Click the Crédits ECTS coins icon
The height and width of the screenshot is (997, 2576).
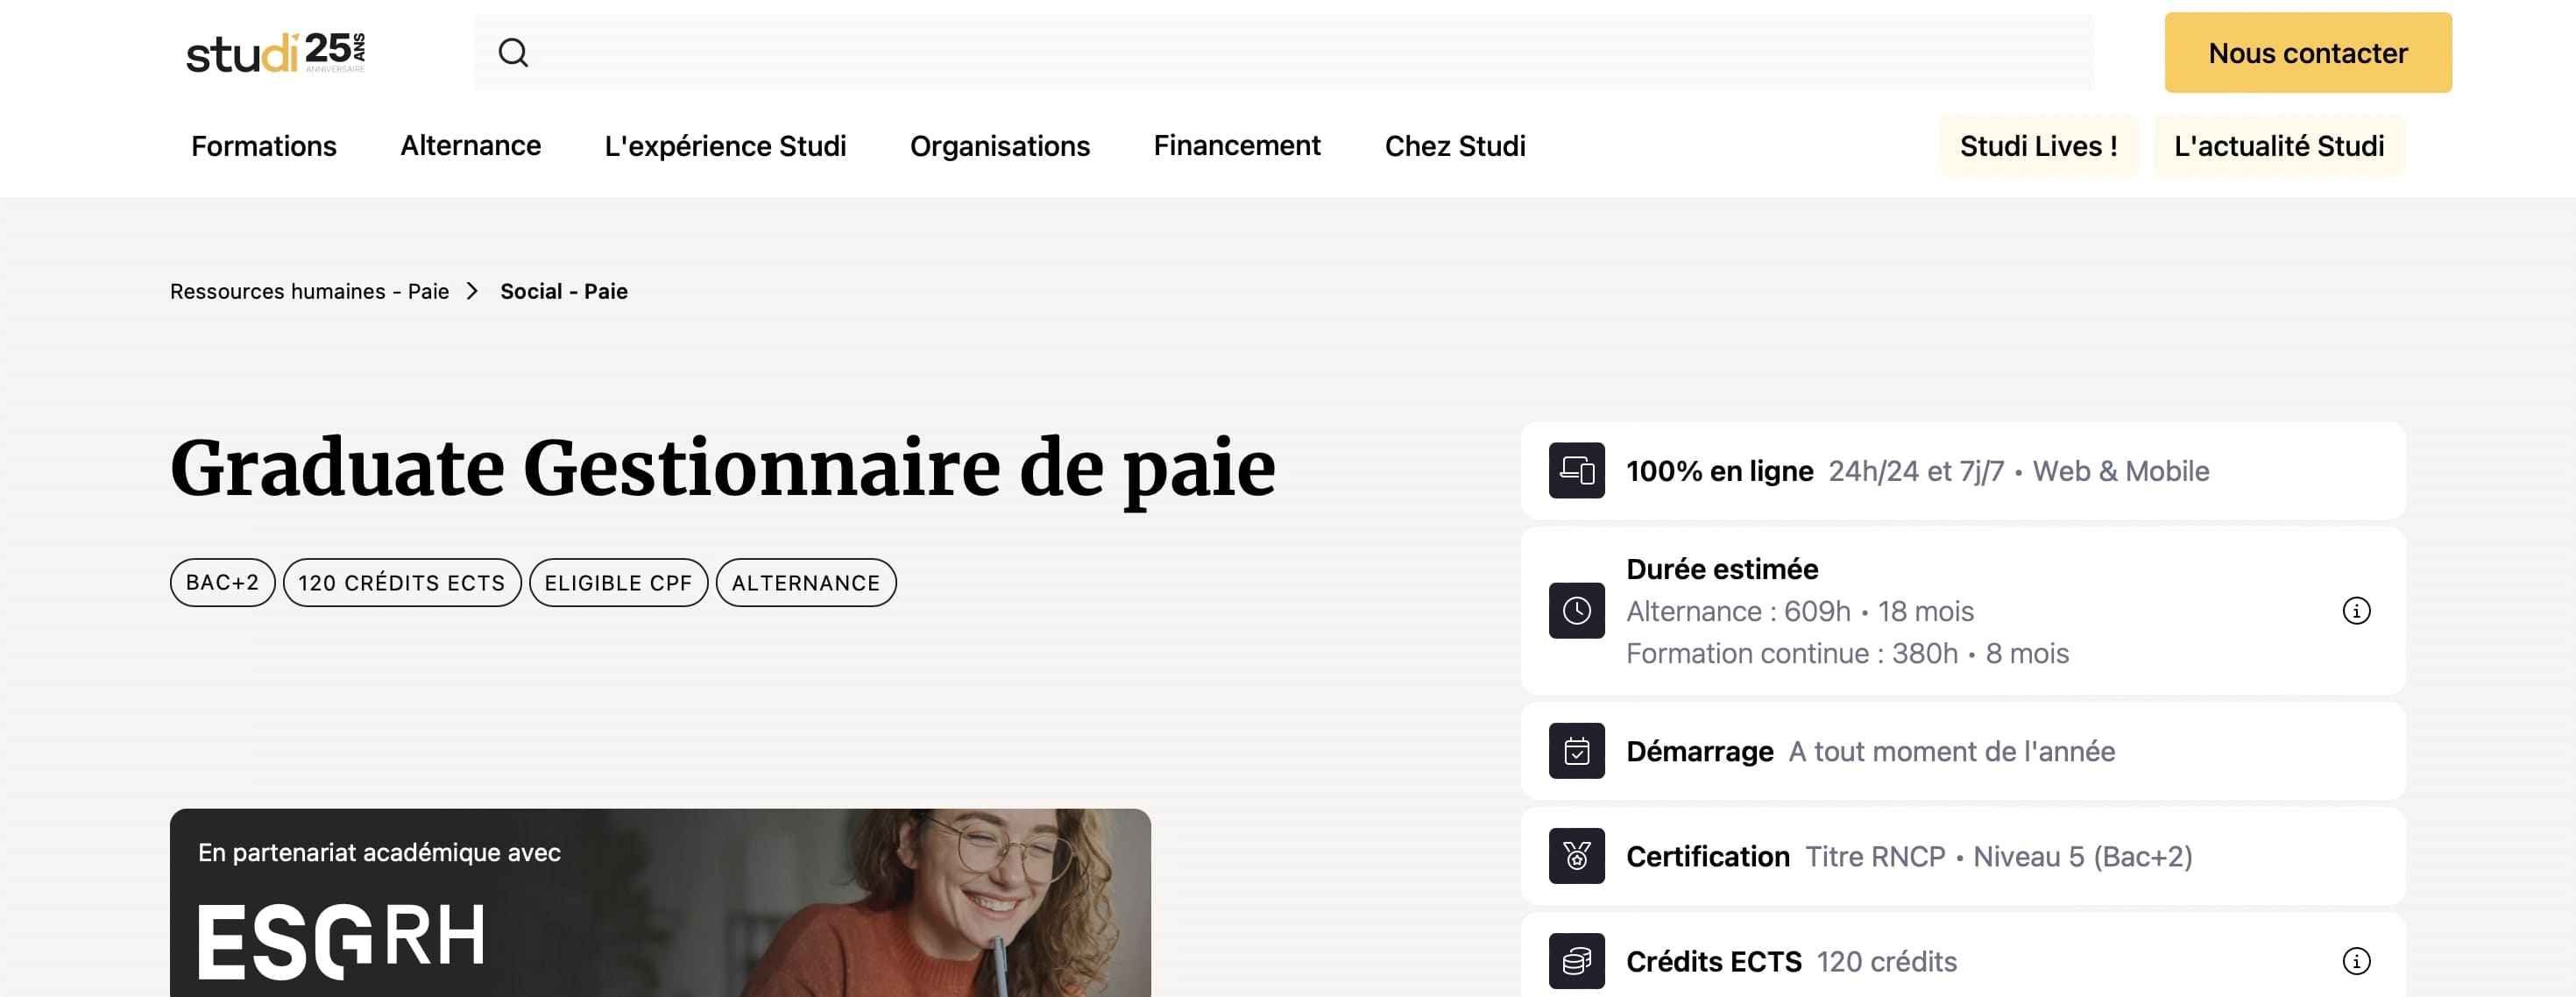(x=1576, y=961)
